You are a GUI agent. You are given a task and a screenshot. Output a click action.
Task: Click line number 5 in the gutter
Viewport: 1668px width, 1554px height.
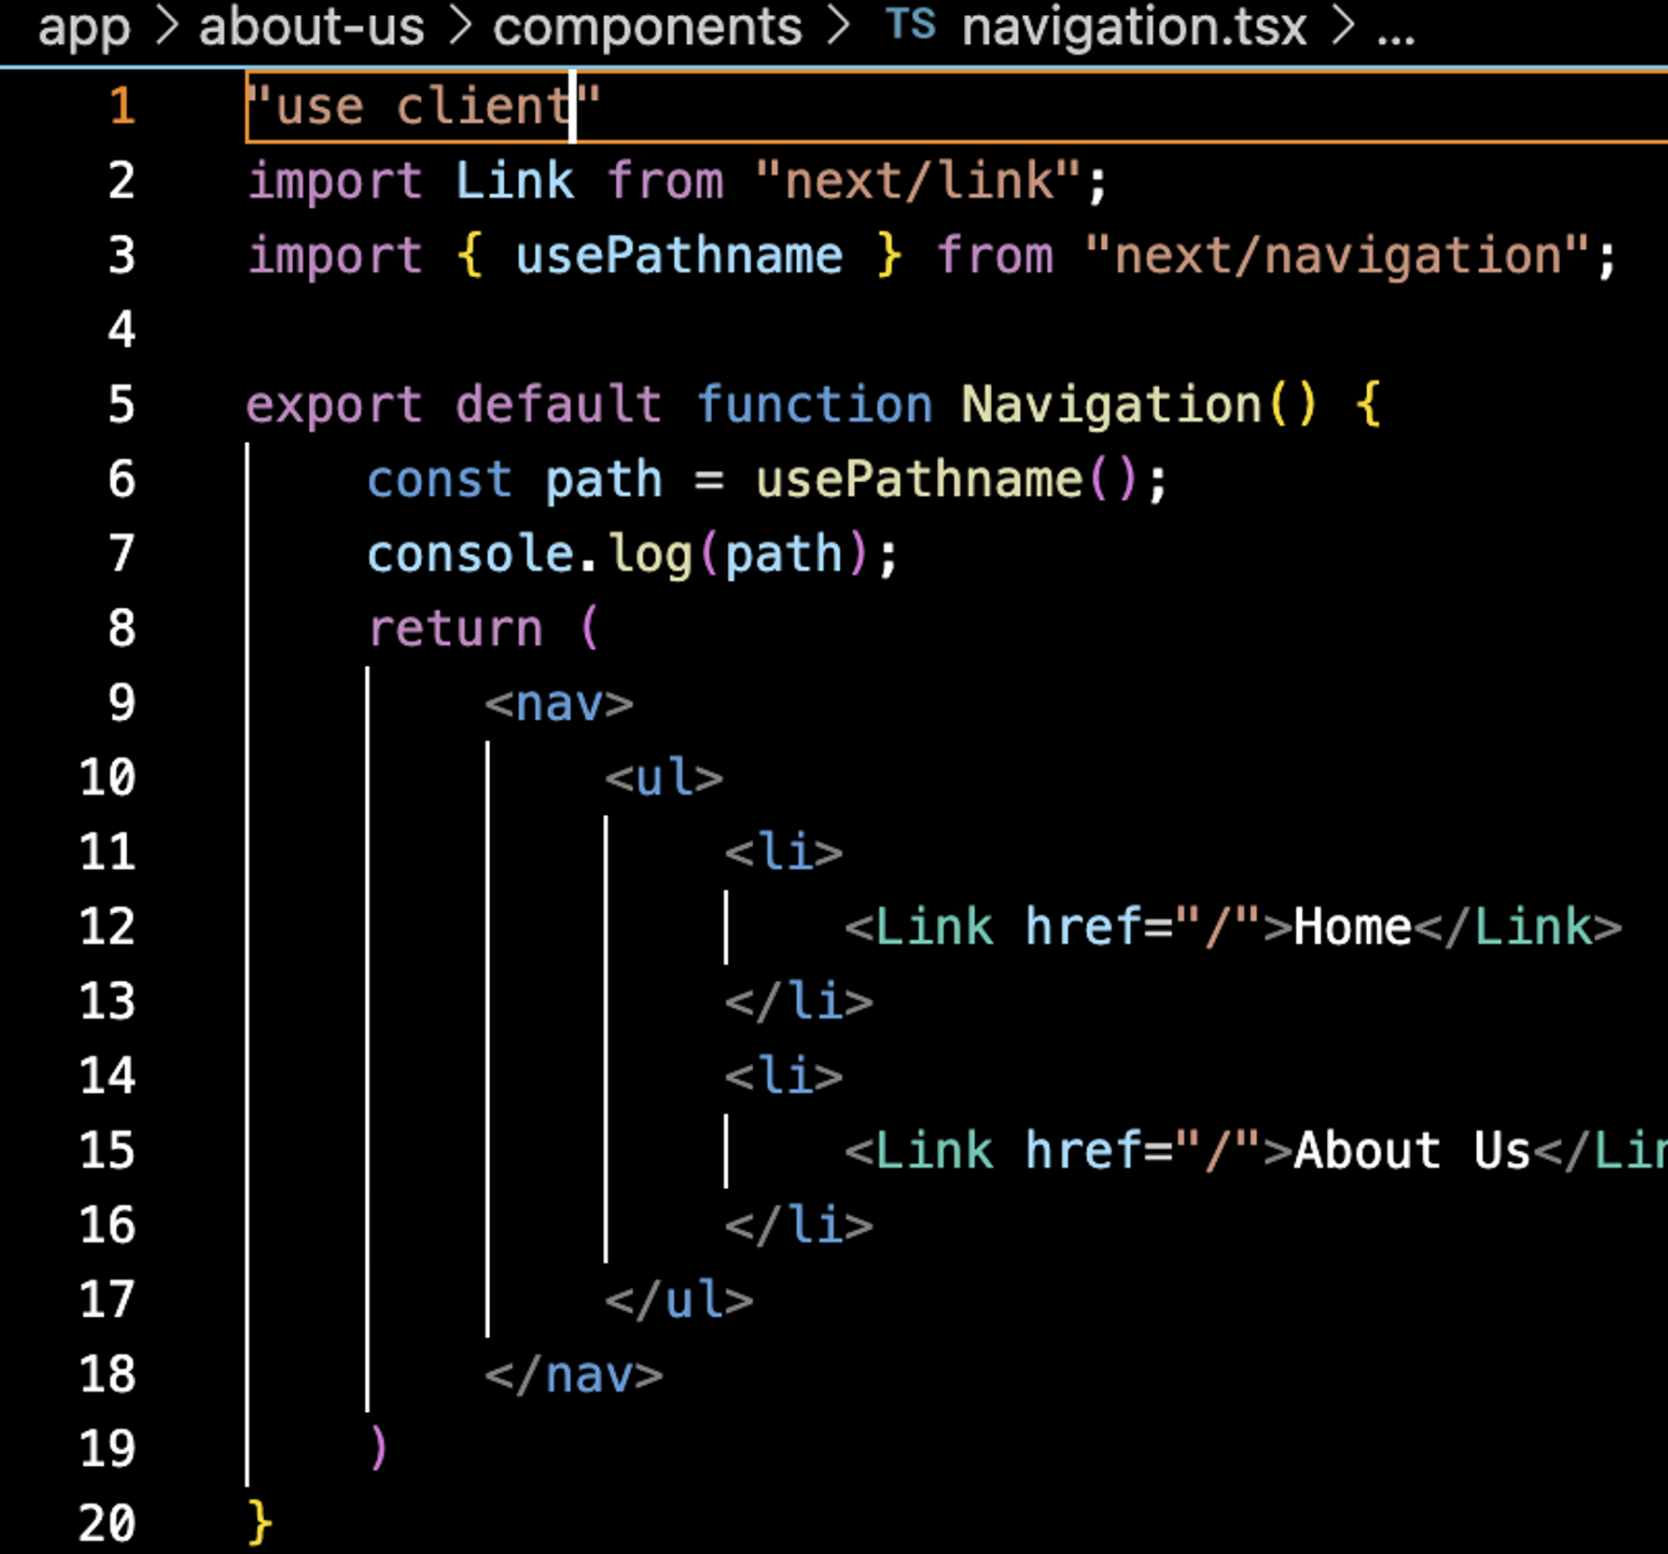(121, 405)
